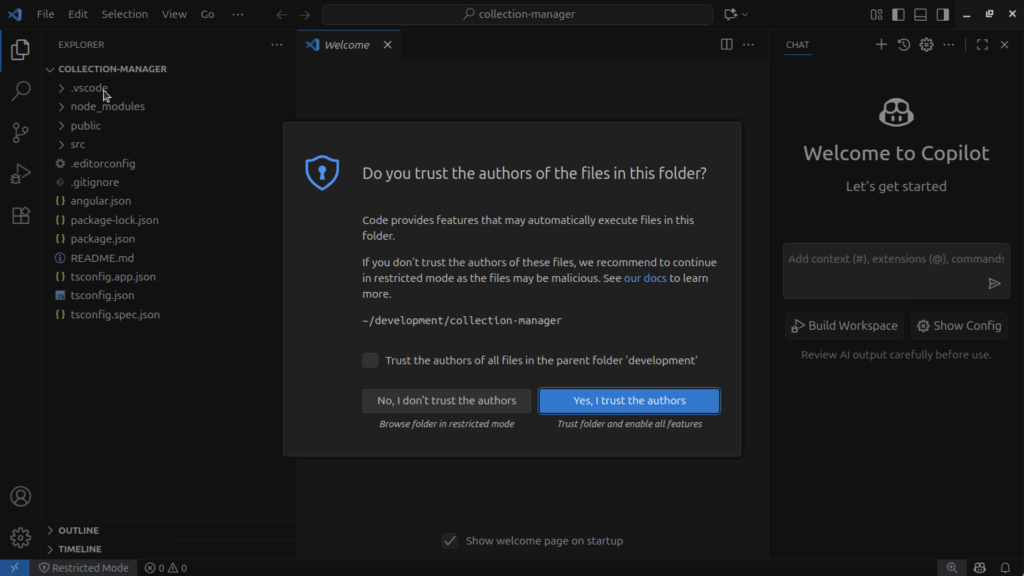Open the Search view in activity bar
This screenshot has width=1024, height=576.
20,91
